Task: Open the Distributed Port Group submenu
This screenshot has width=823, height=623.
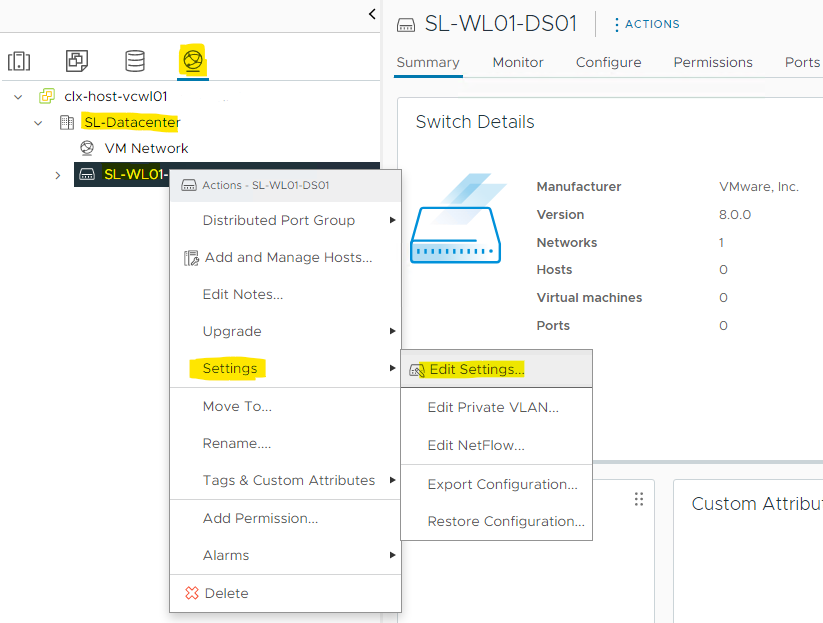Action: coord(278,220)
